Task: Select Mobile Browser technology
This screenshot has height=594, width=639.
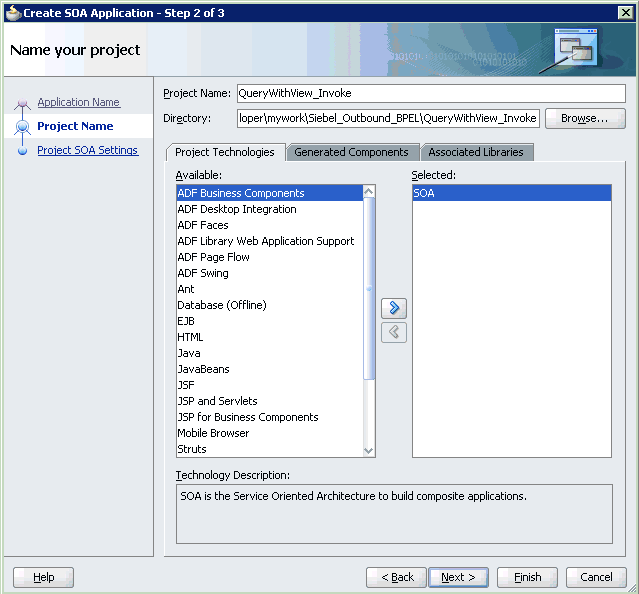Action: 270,433
